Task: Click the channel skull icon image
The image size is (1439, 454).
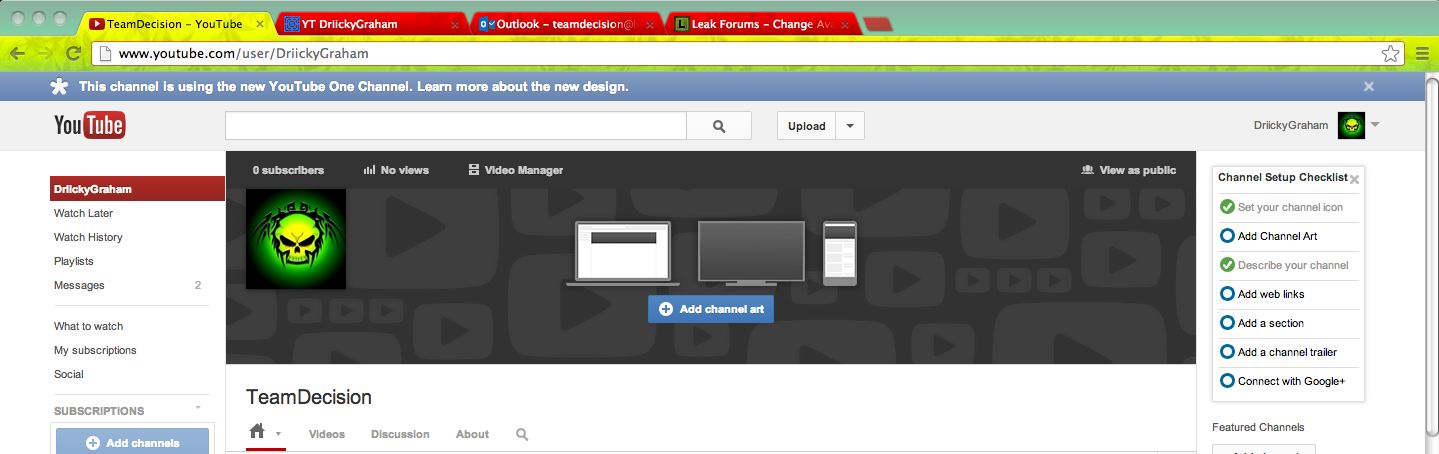Action: point(296,239)
